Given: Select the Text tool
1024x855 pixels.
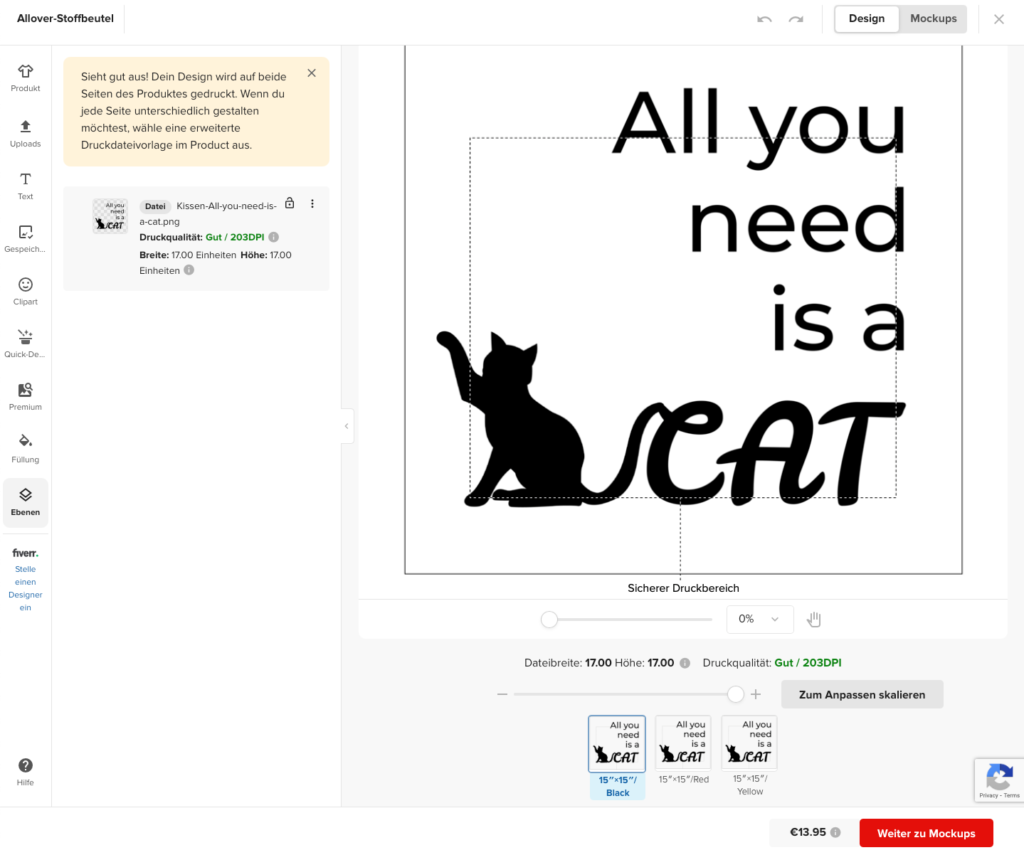Looking at the screenshot, I should [25, 185].
